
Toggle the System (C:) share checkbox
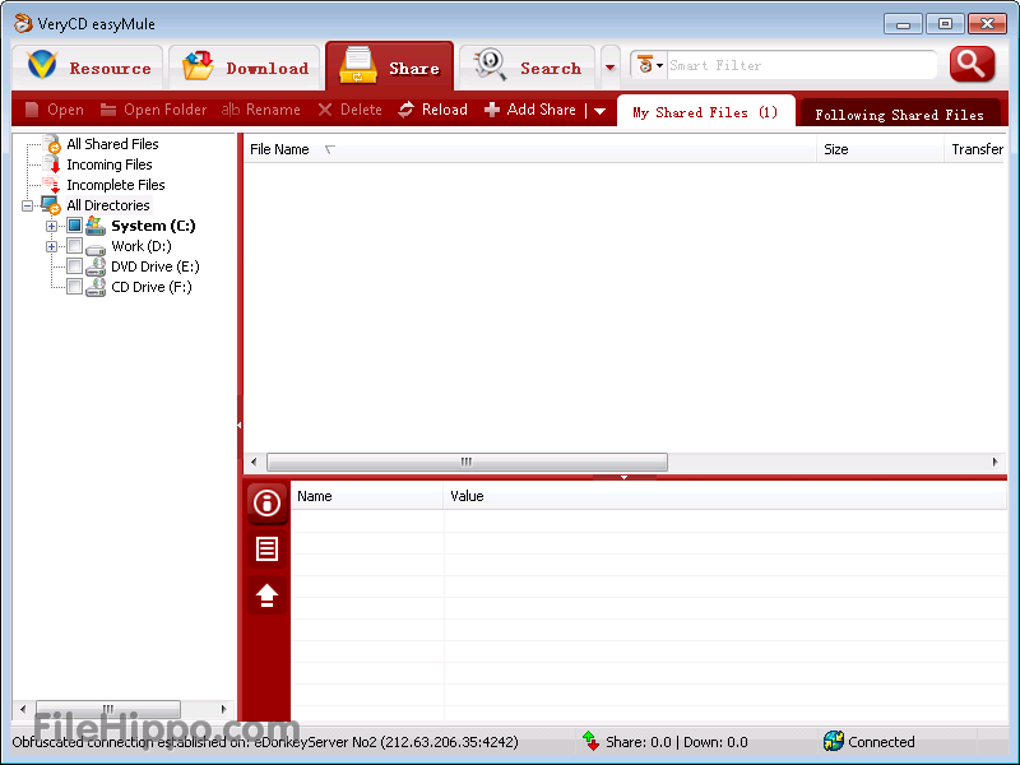[75, 225]
